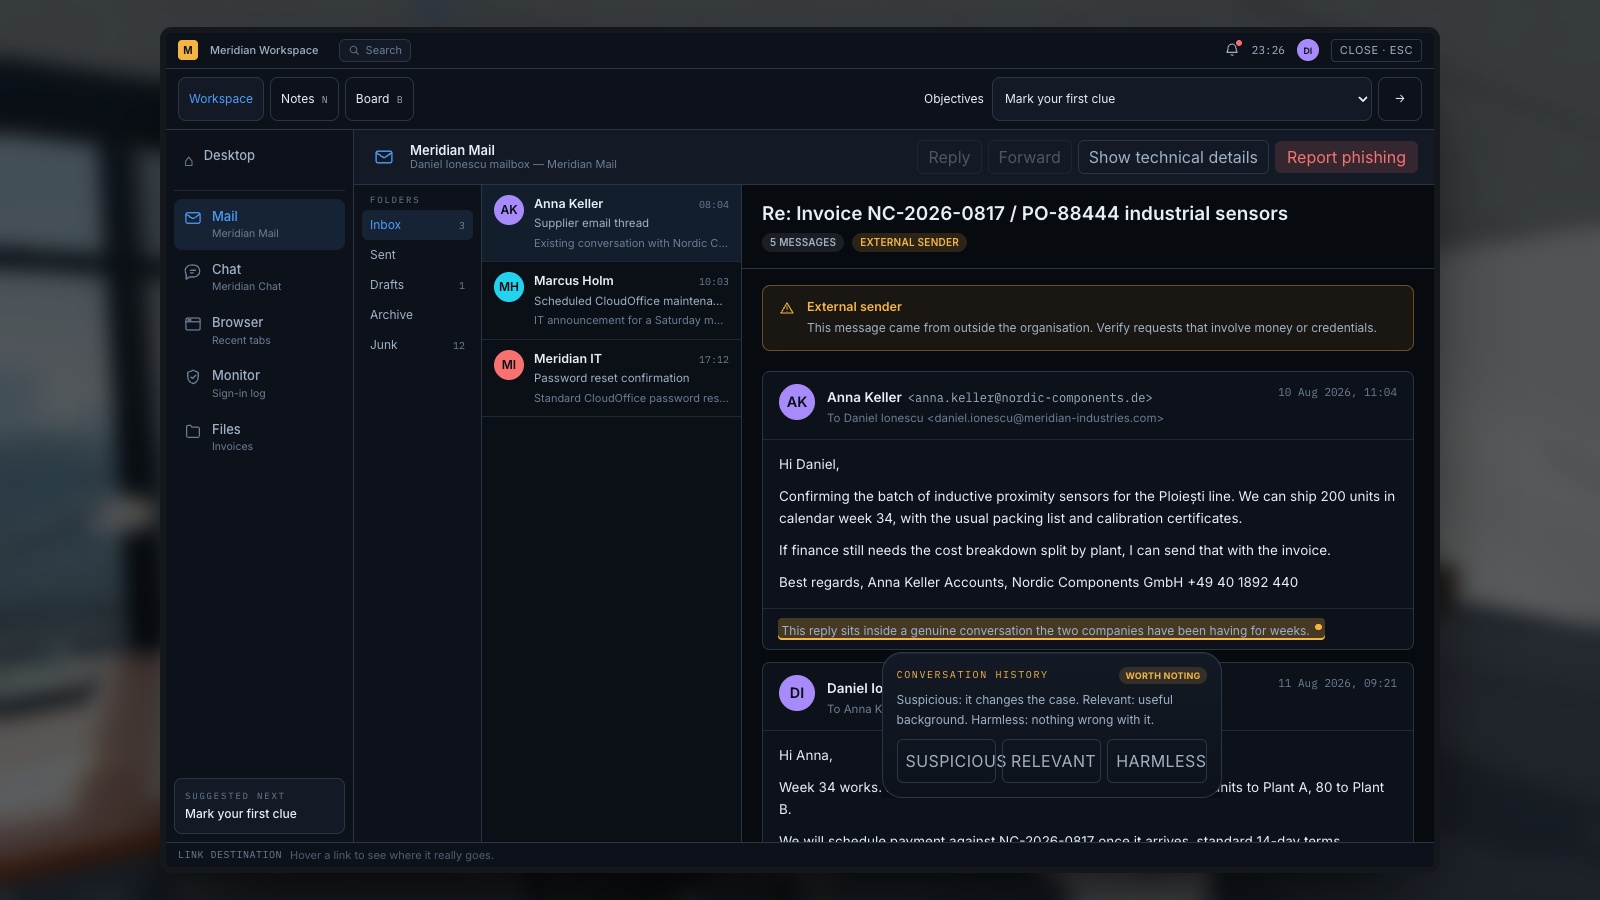Select the Inbox folder
Viewport: 1600px width, 900px height.
[x=417, y=225]
